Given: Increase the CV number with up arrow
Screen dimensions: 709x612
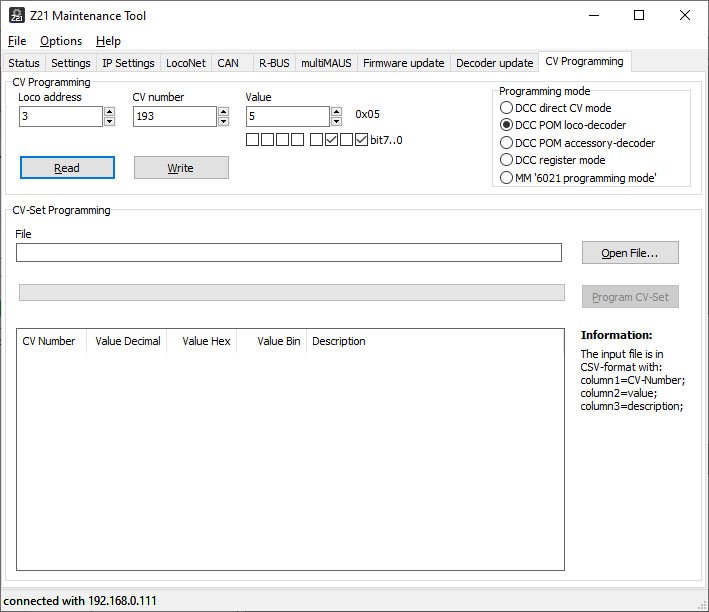Looking at the screenshot, I should (223, 112).
